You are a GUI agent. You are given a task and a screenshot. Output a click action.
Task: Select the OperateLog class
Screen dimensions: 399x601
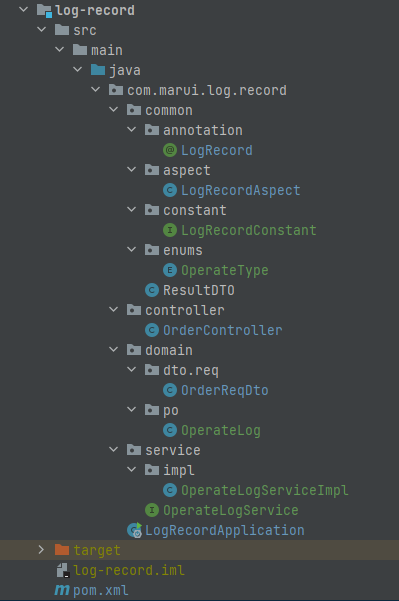pos(221,430)
